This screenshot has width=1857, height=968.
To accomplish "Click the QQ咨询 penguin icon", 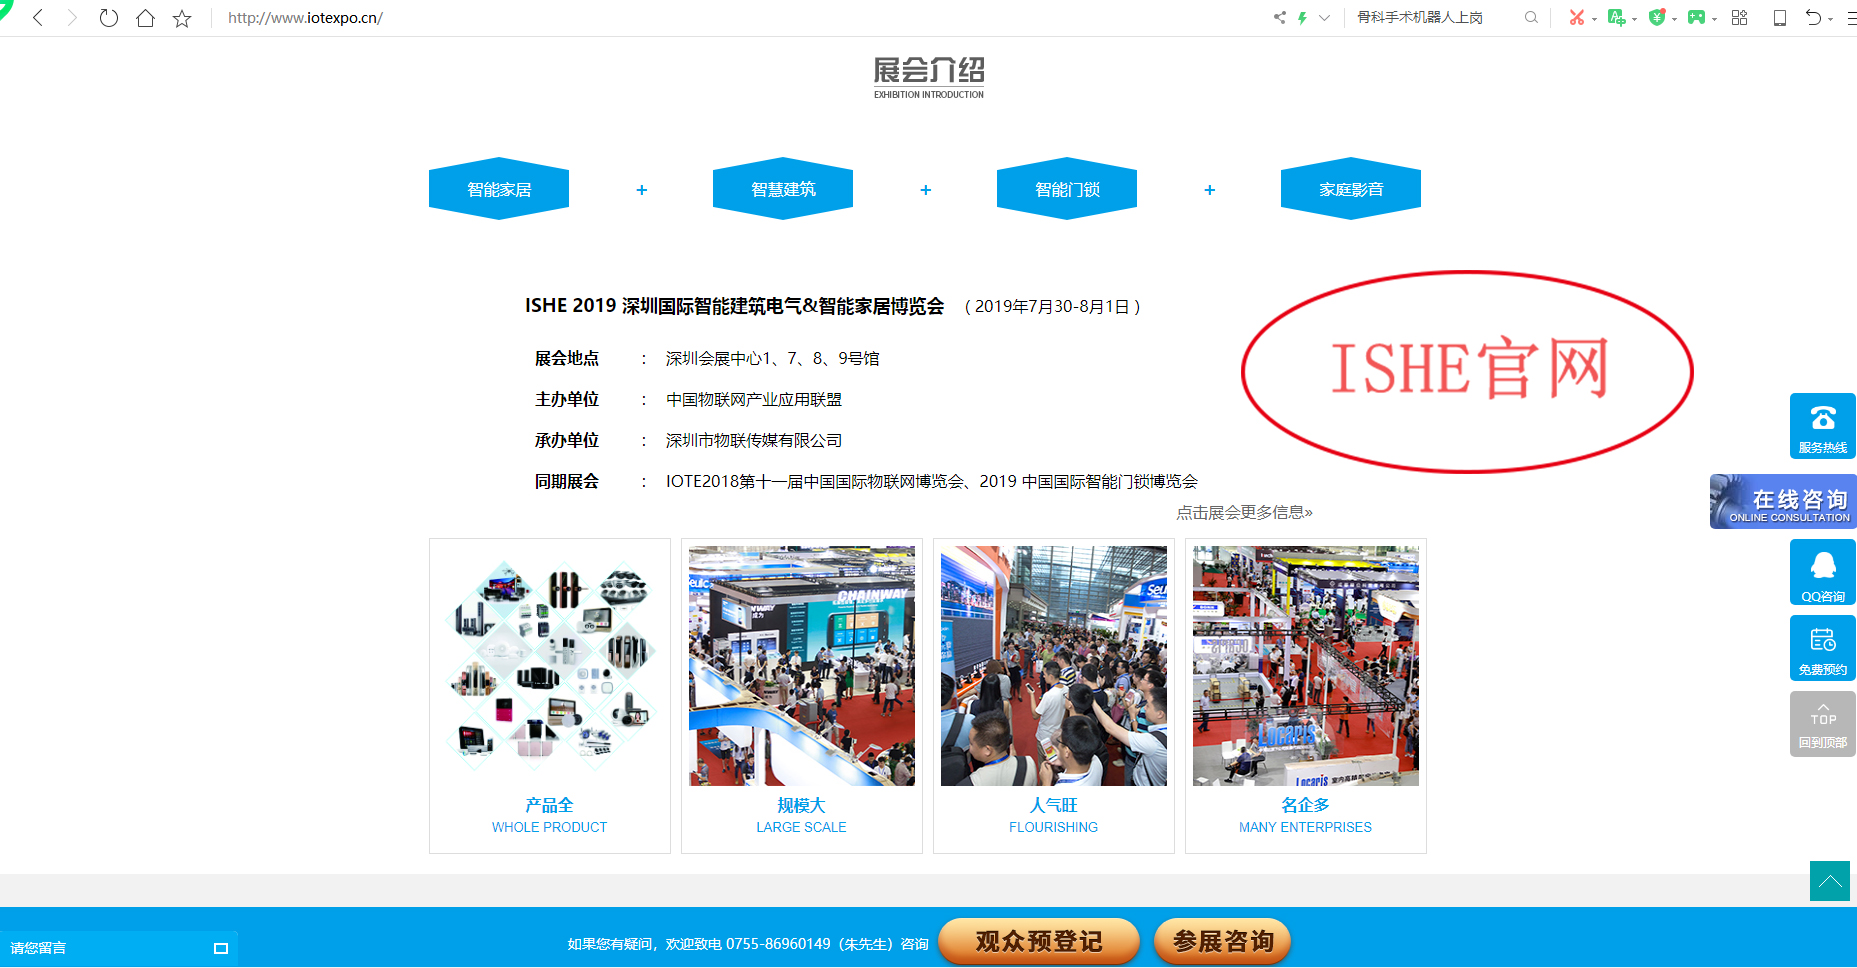I will tap(1823, 572).
